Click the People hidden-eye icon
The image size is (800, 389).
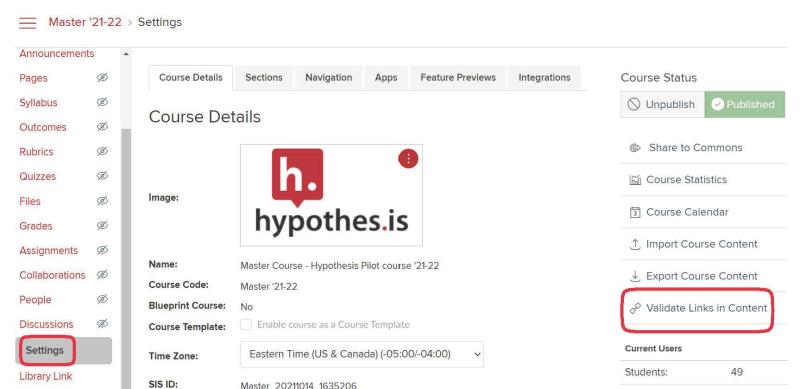103,299
